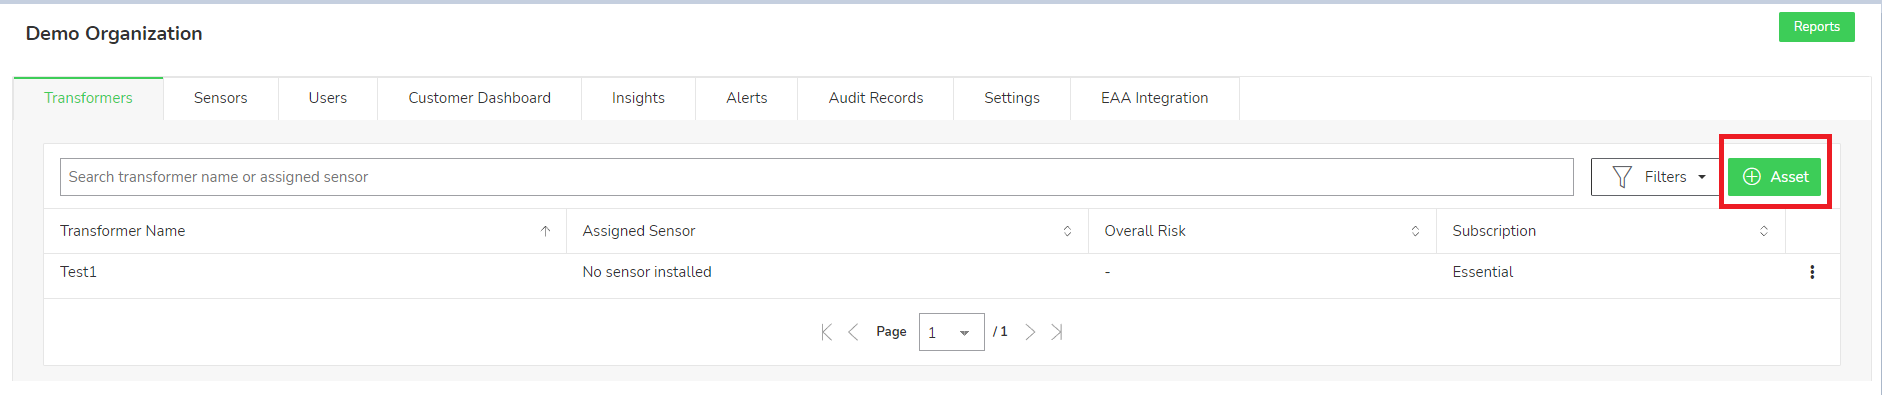Select the Test1 transformer row

point(942,272)
